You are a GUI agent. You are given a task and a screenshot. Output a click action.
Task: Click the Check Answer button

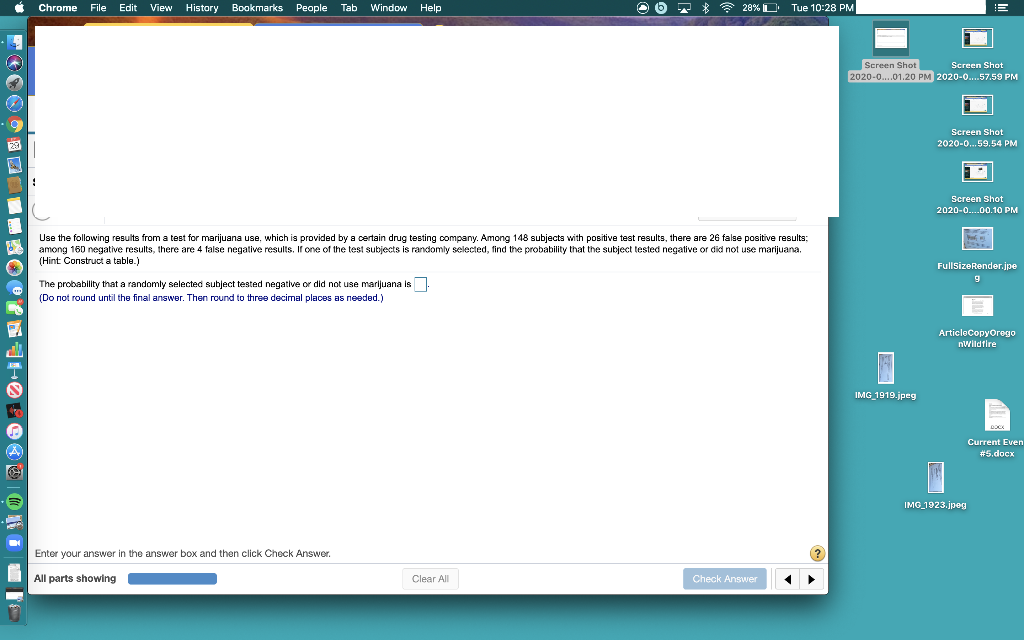pos(724,578)
